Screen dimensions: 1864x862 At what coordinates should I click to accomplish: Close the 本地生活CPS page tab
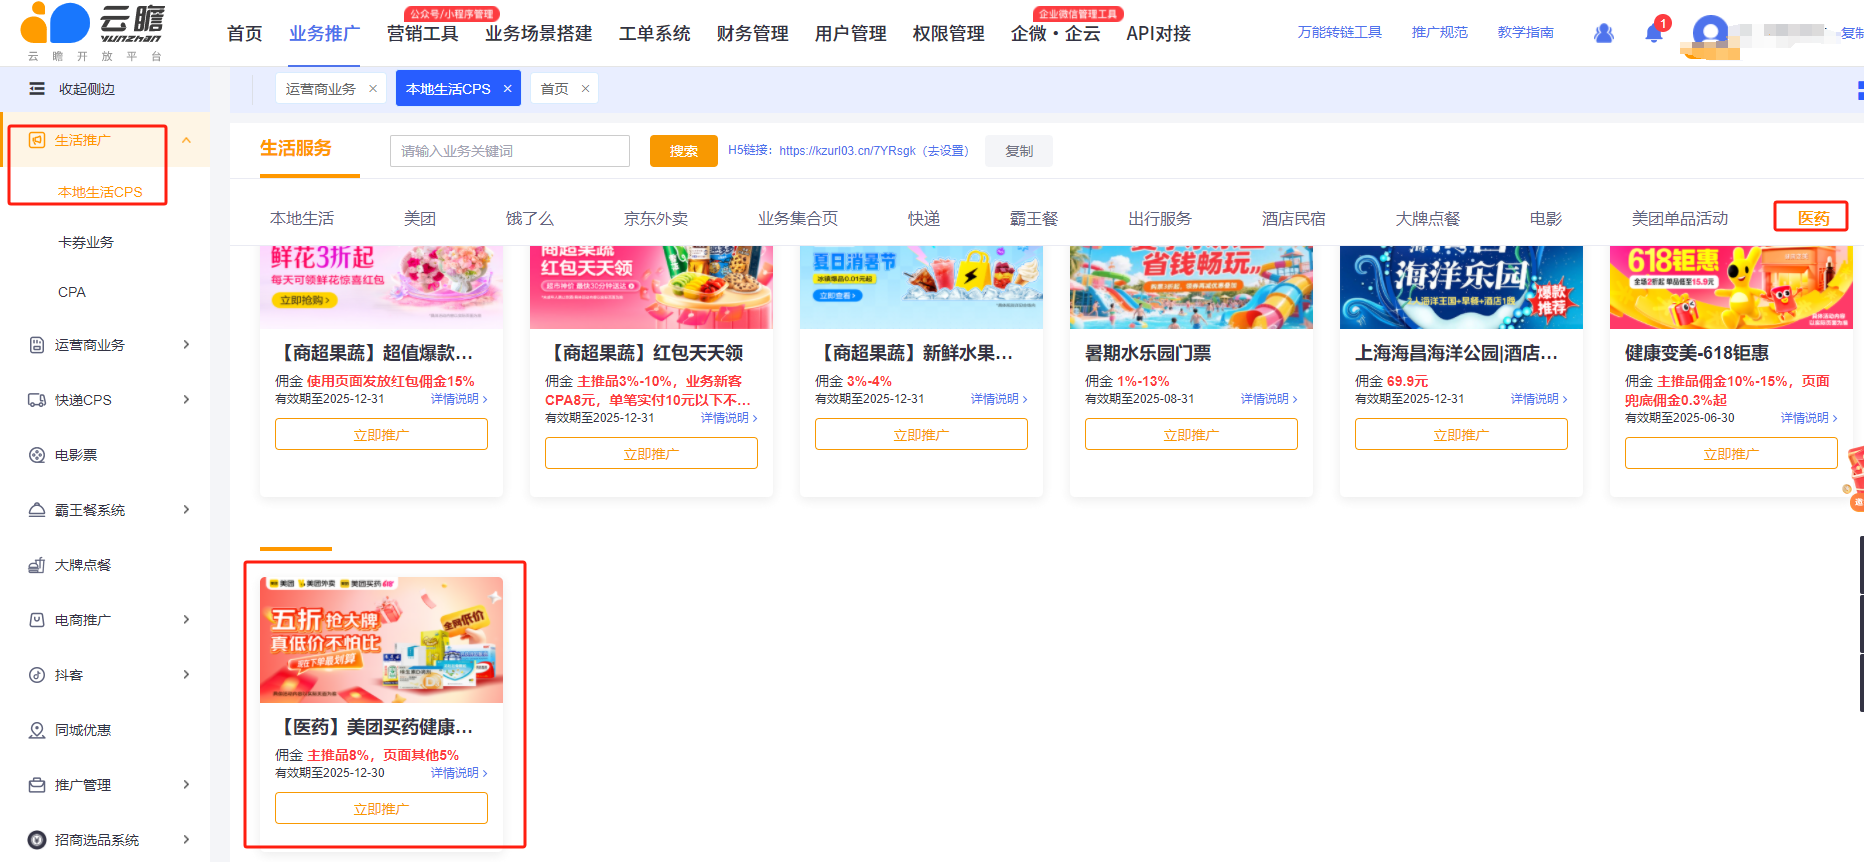click(x=508, y=89)
